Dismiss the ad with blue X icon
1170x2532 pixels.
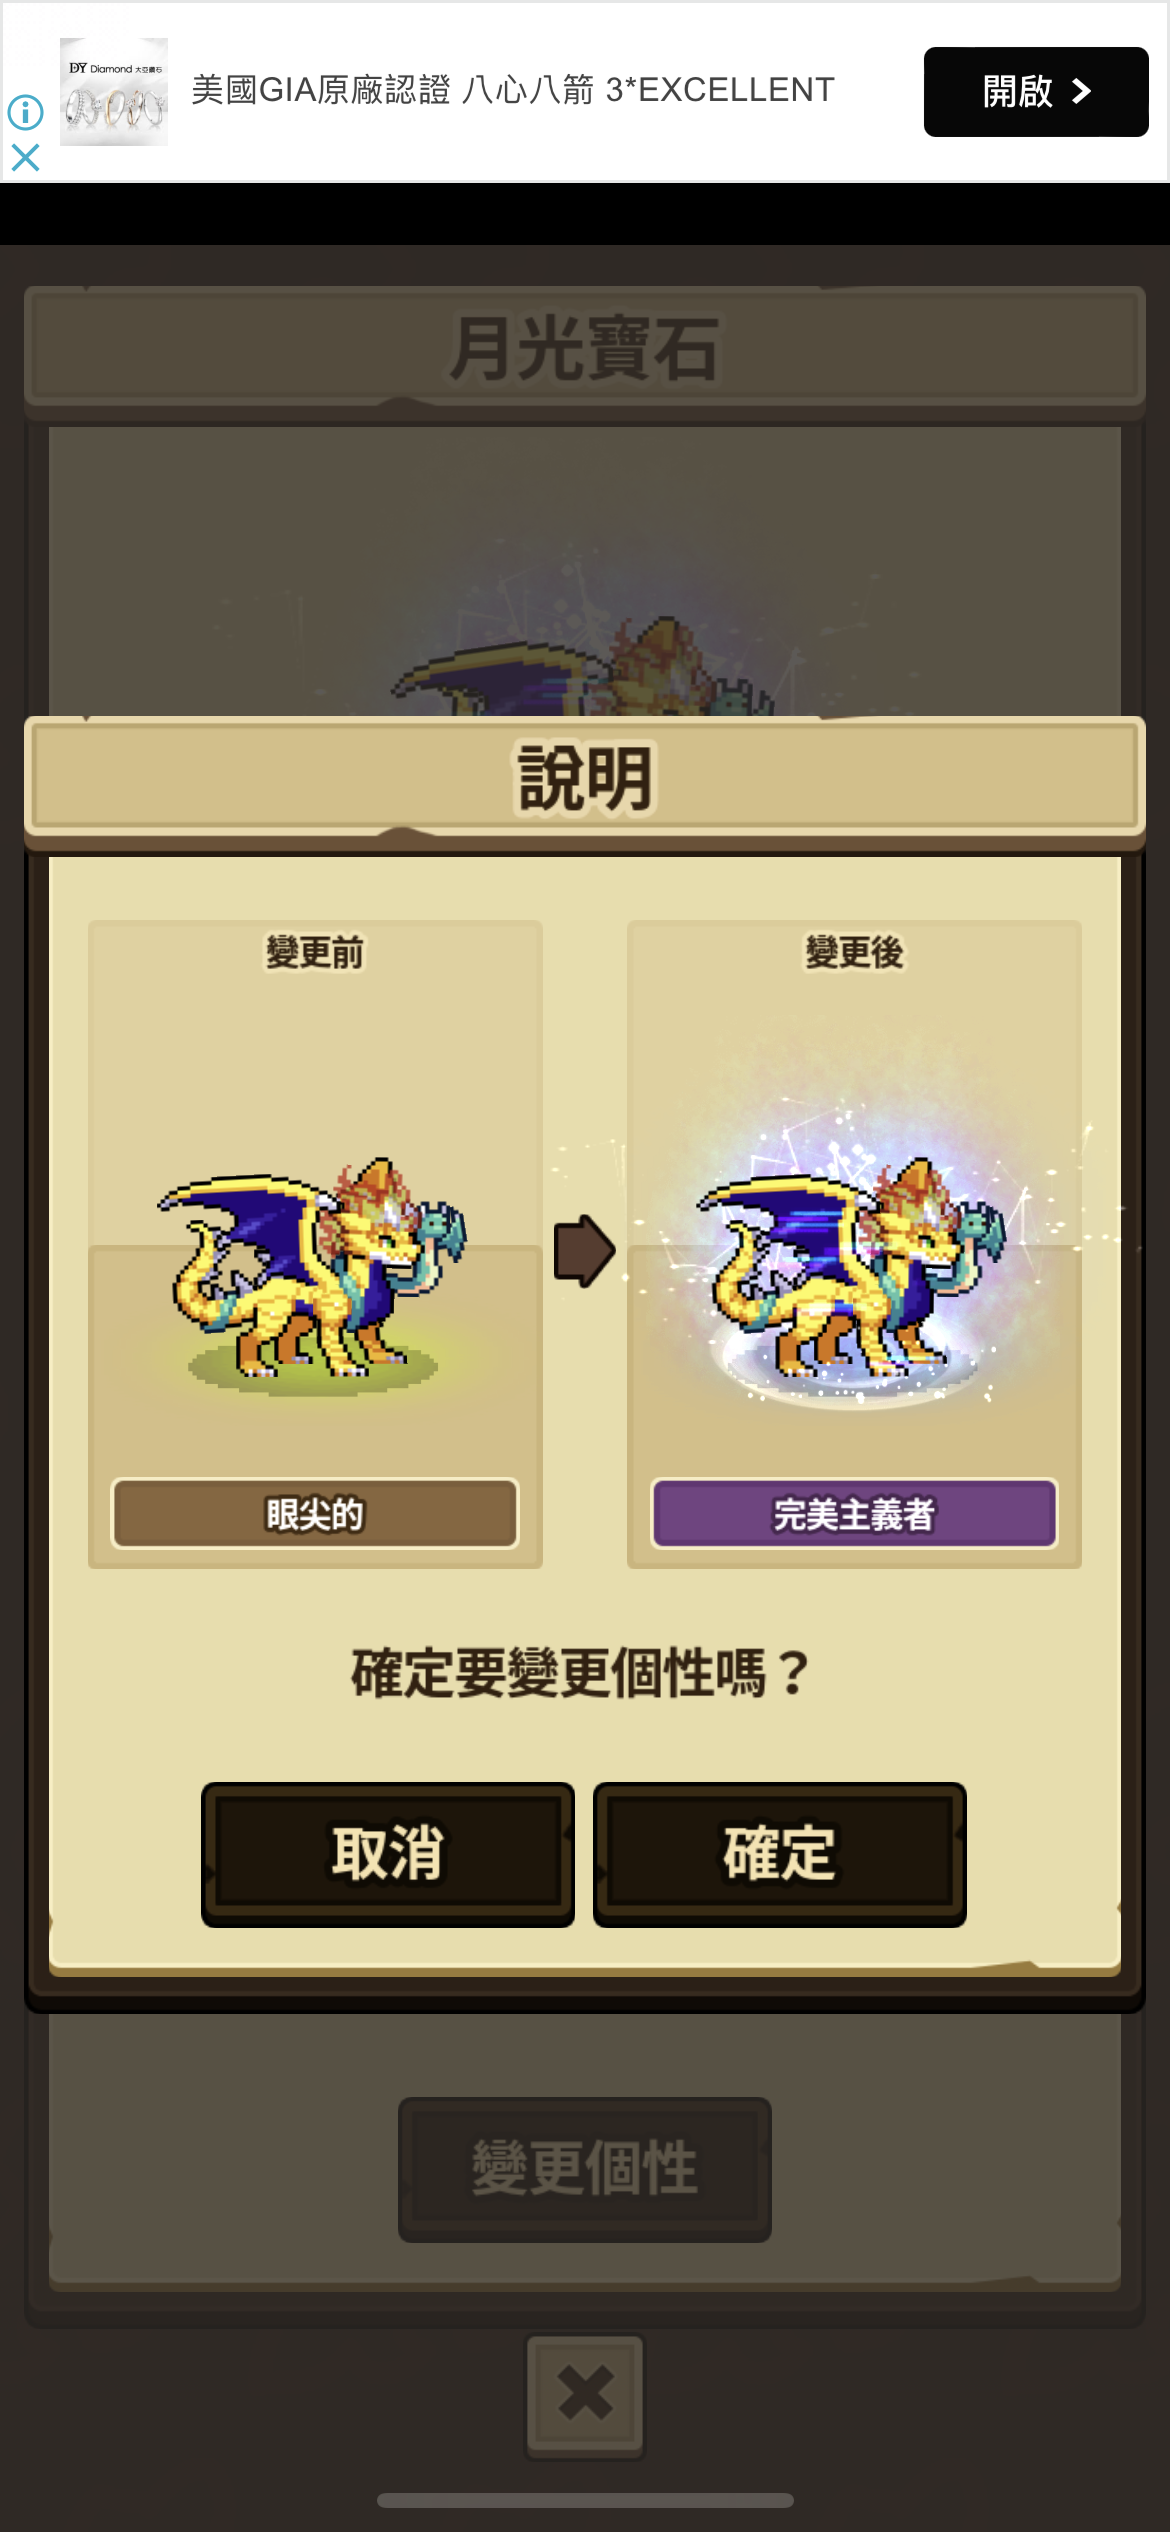[25, 157]
